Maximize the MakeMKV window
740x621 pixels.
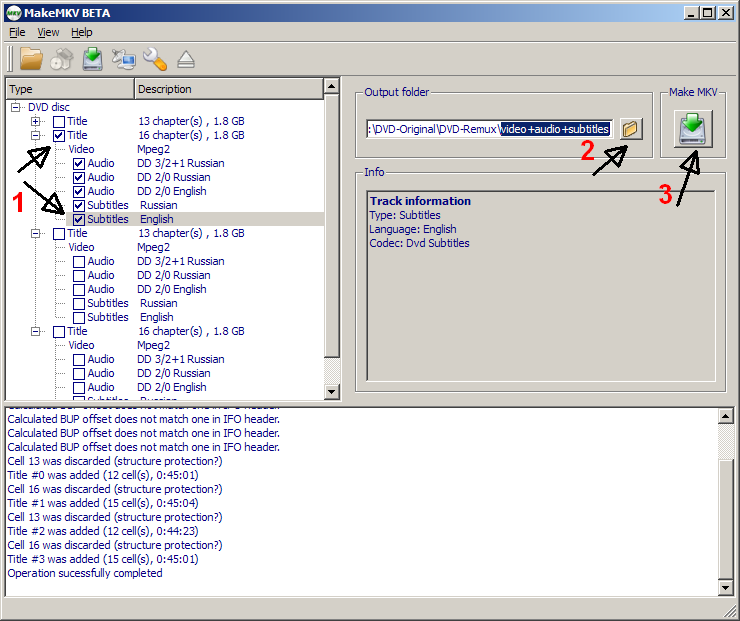pos(708,13)
